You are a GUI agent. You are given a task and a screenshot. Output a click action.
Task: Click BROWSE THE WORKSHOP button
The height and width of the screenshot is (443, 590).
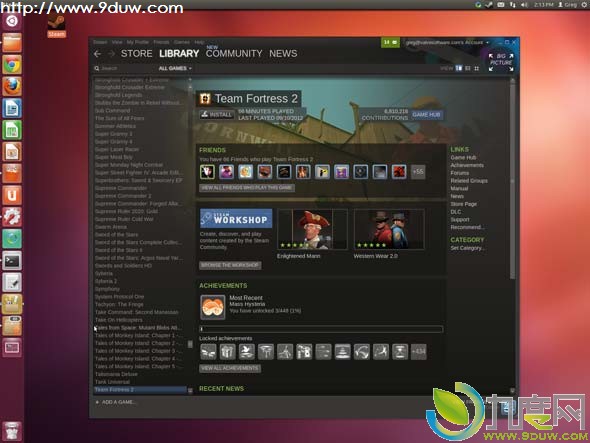(230, 265)
